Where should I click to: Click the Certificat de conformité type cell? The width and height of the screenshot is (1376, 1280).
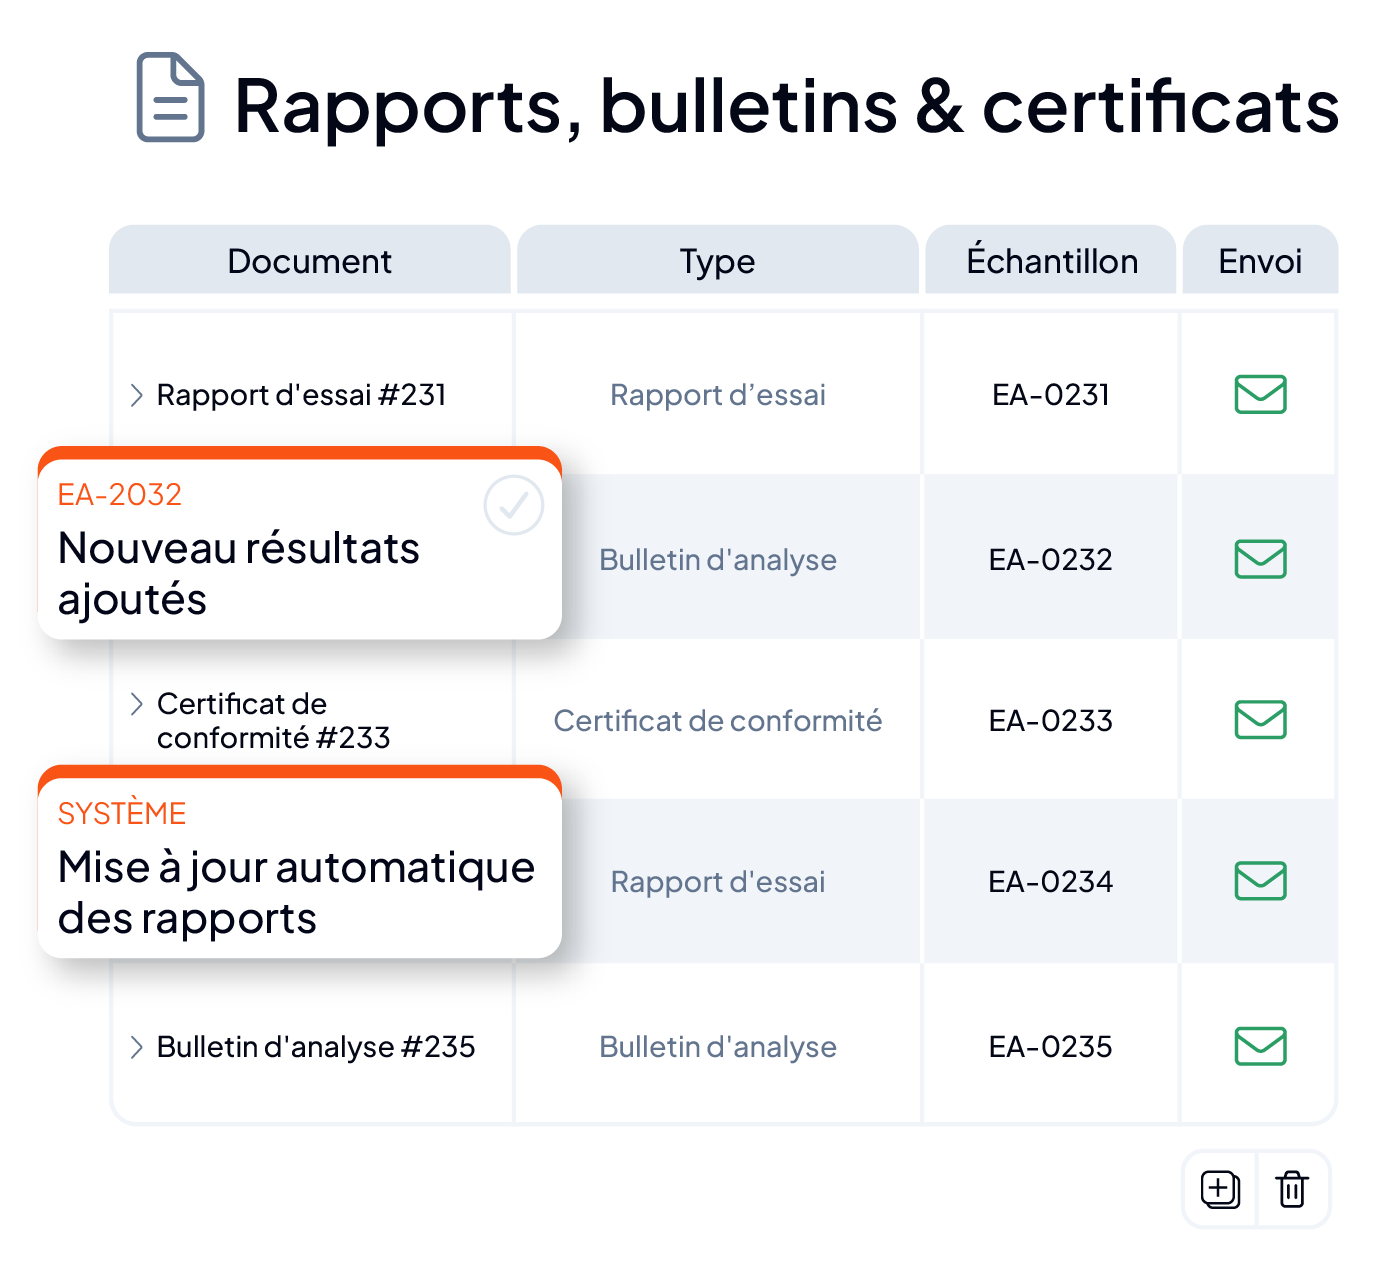(718, 721)
